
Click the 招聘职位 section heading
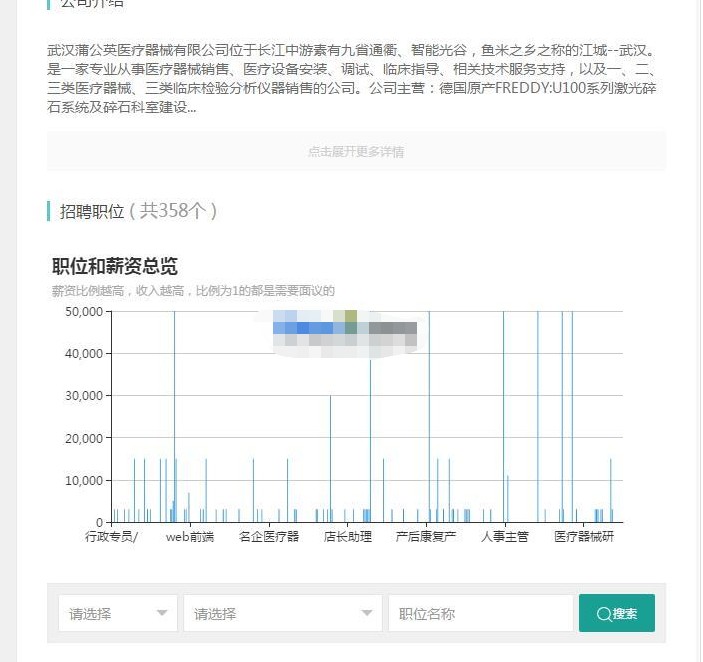[92, 211]
